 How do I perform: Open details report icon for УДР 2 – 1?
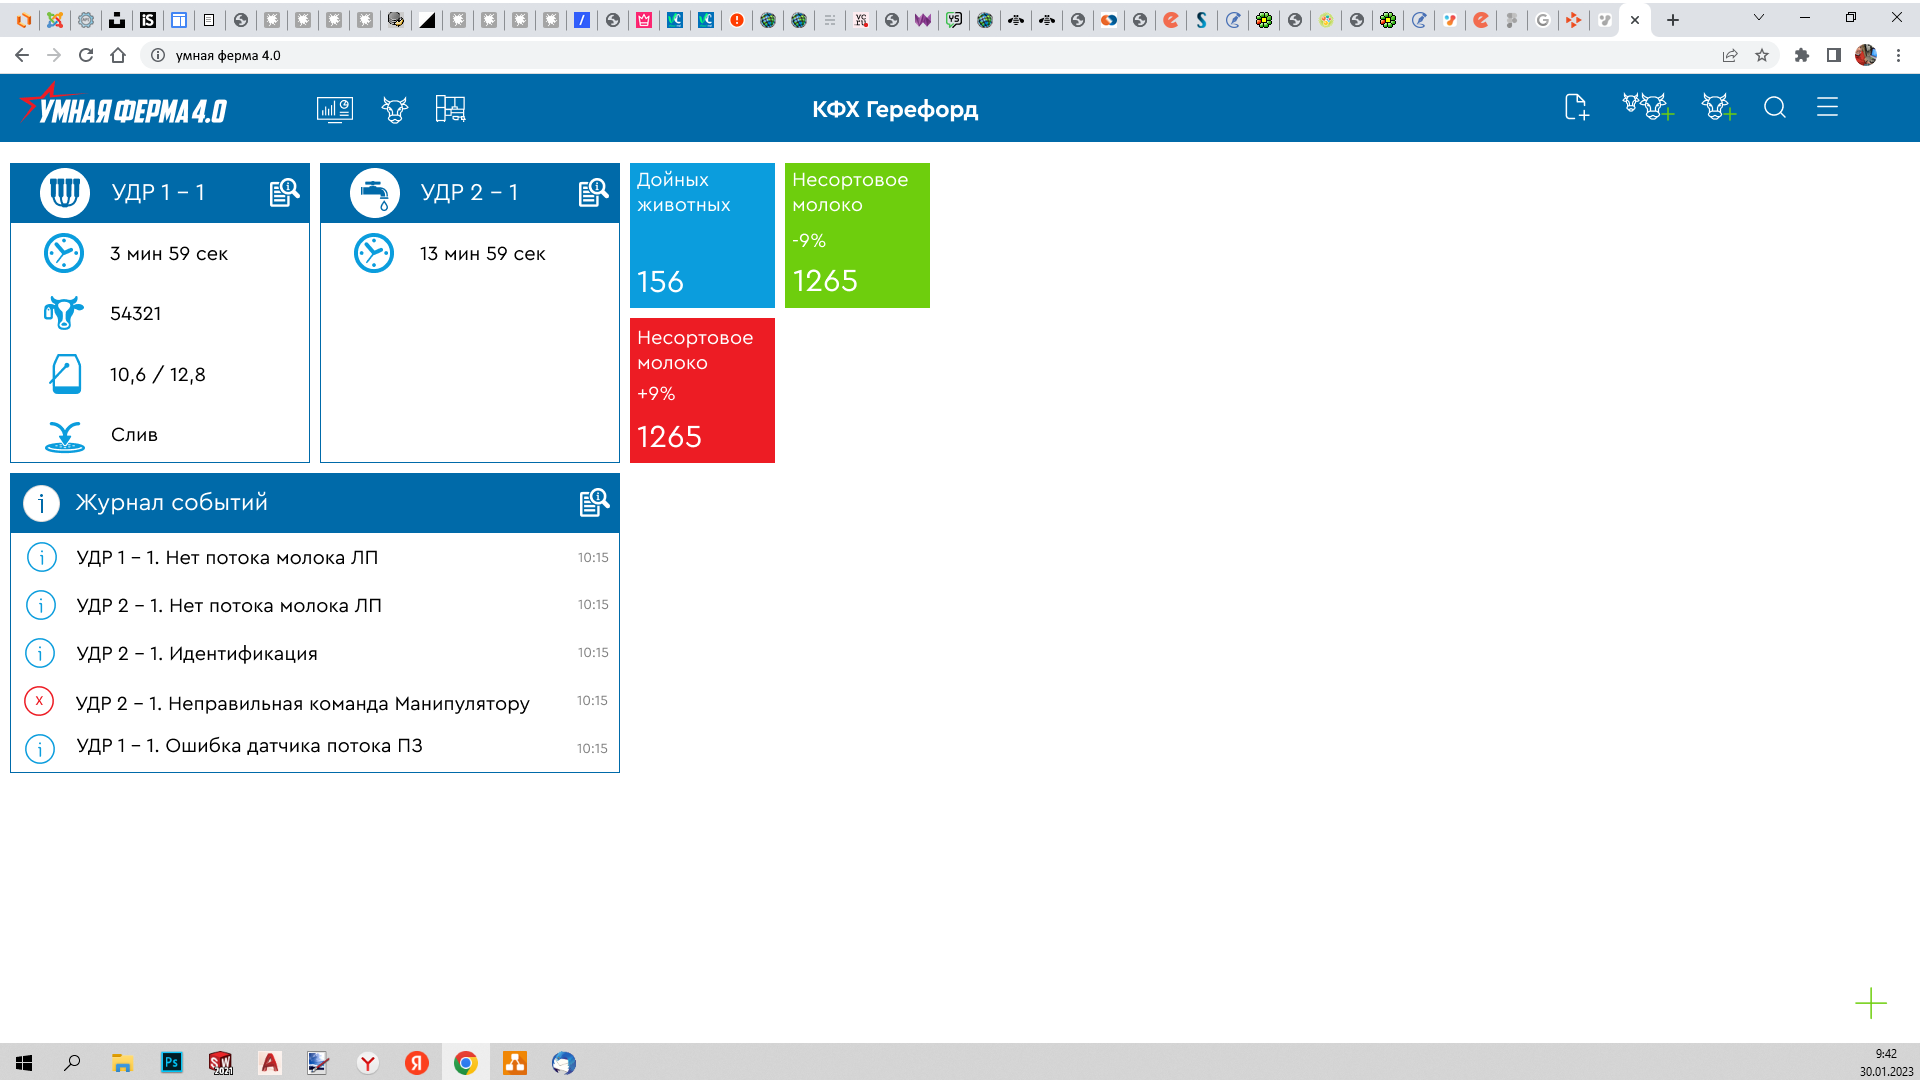[593, 192]
